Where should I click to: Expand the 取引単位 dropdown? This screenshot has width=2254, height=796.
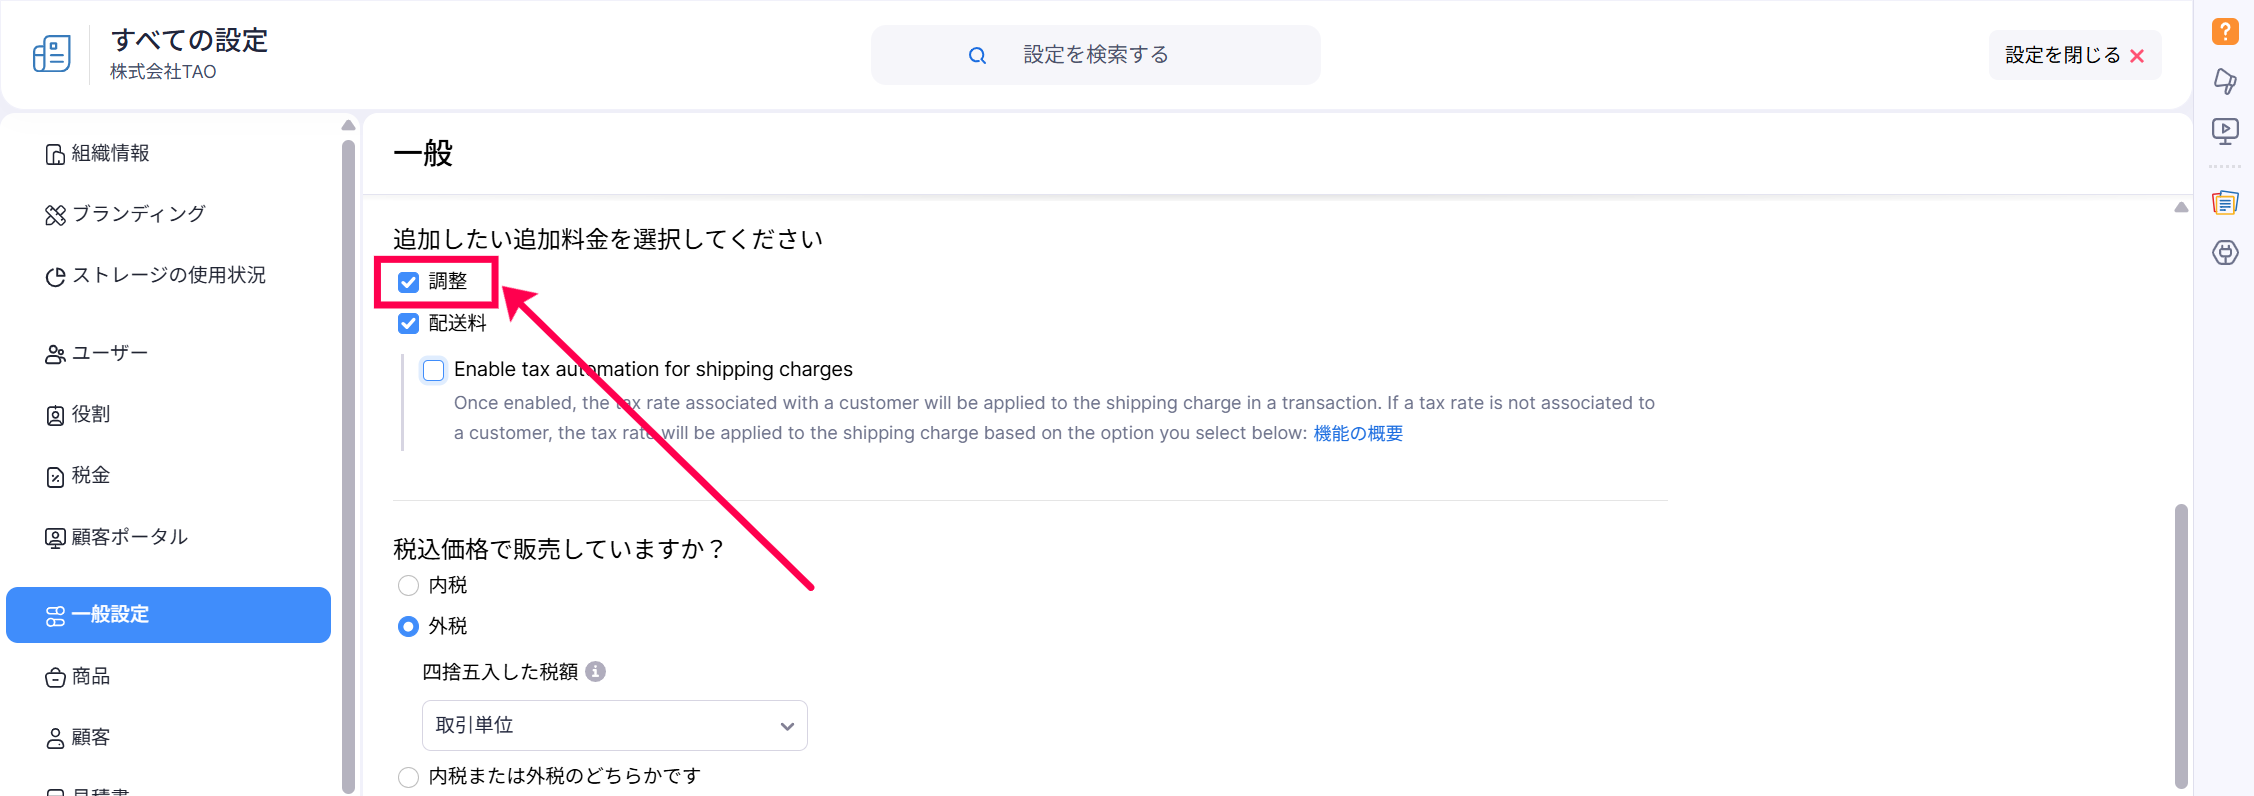click(614, 726)
